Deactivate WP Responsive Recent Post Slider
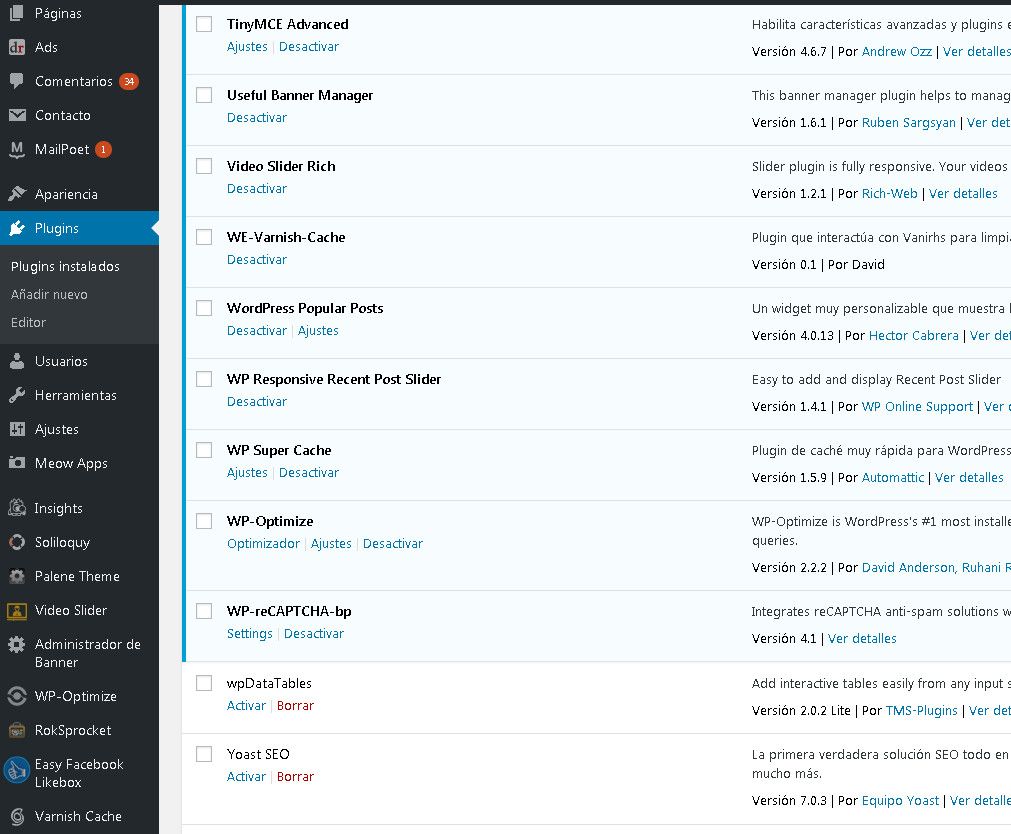This screenshot has width=1011, height=834. (x=257, y=401)
